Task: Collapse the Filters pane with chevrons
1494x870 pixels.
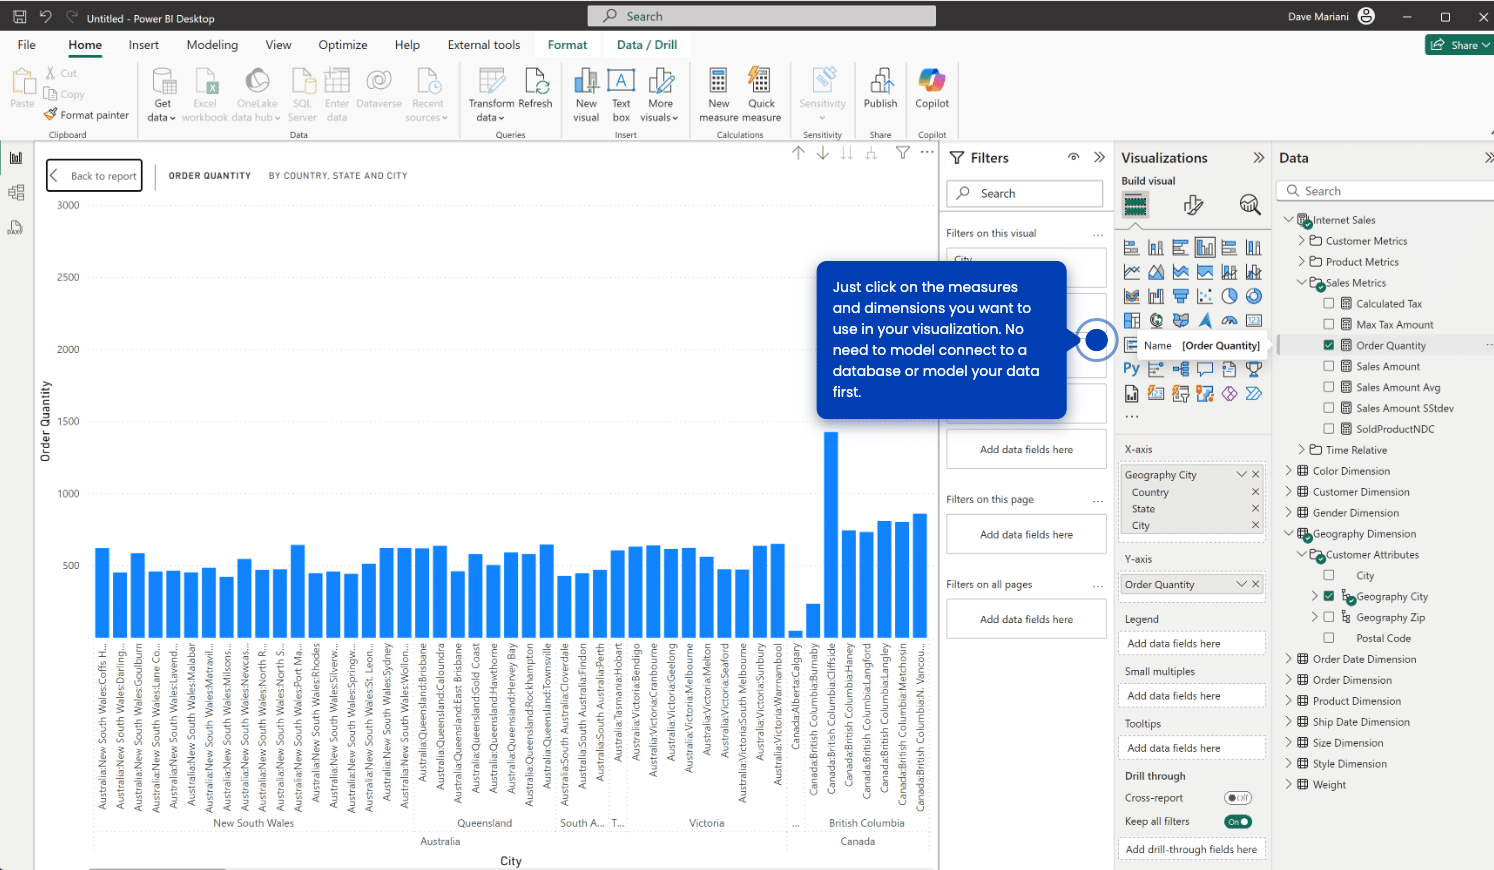Action: pyautogui.click(x=1099, y=157)
